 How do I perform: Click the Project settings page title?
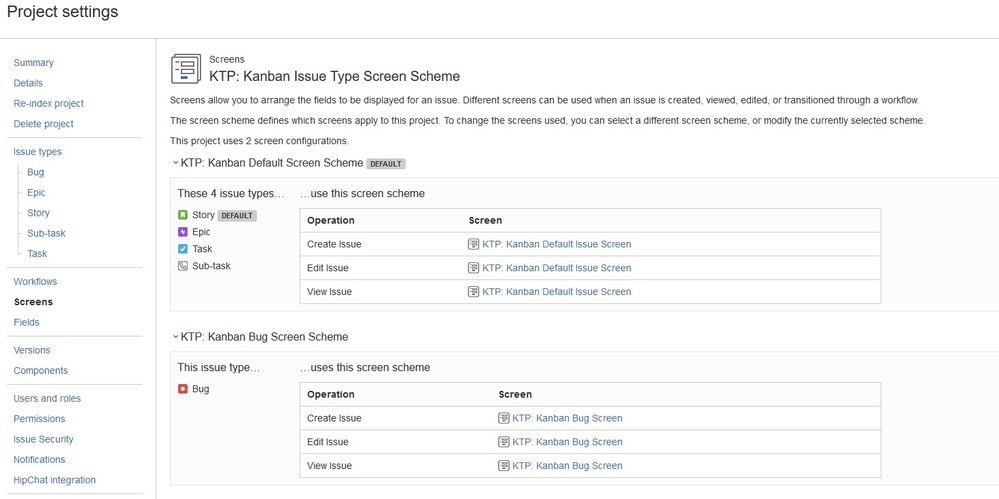pos(62,11)
